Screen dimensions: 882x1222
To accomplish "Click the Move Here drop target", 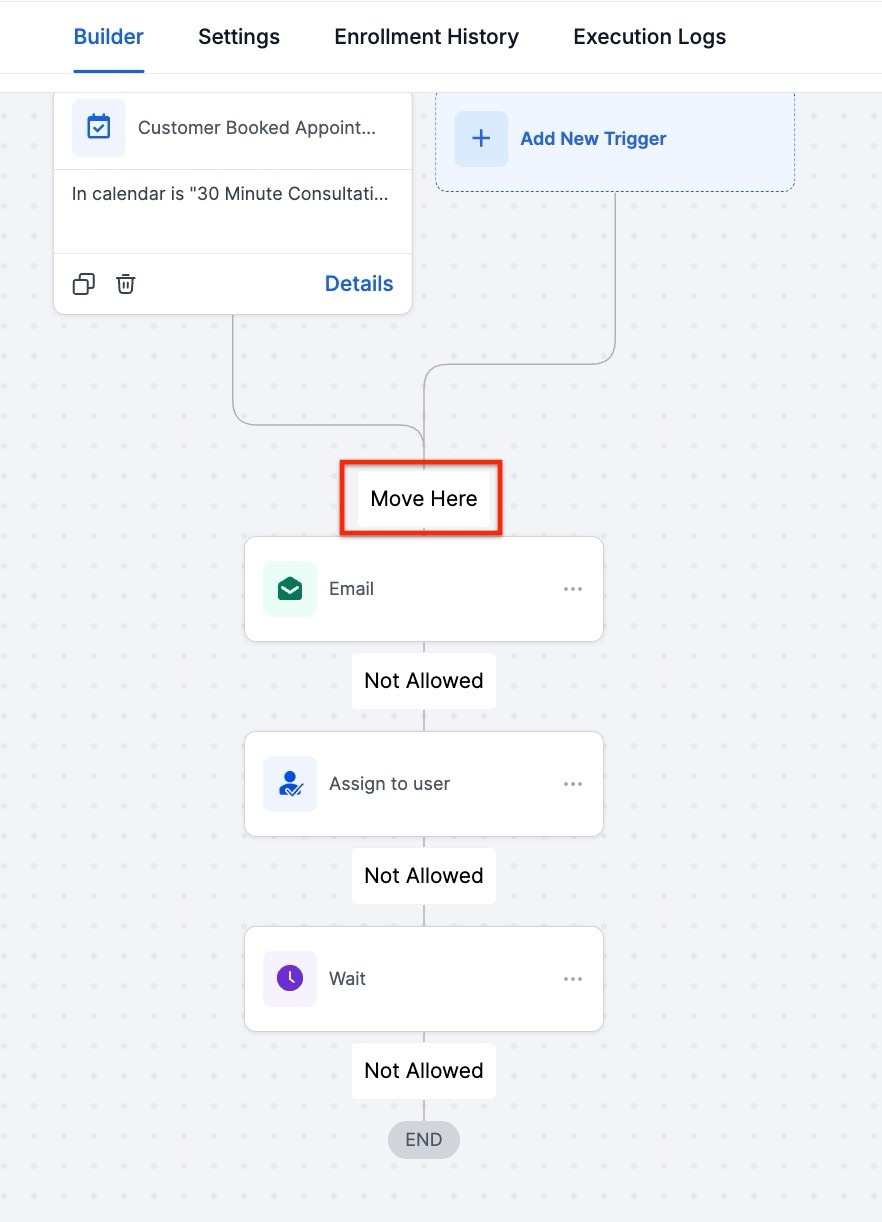I will 423,498.
